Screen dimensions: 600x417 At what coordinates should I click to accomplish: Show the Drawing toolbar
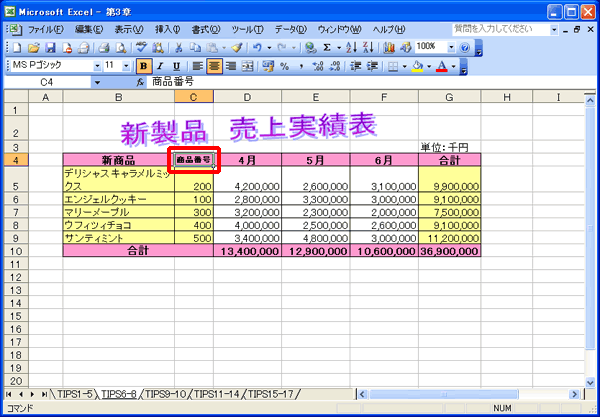405,47
